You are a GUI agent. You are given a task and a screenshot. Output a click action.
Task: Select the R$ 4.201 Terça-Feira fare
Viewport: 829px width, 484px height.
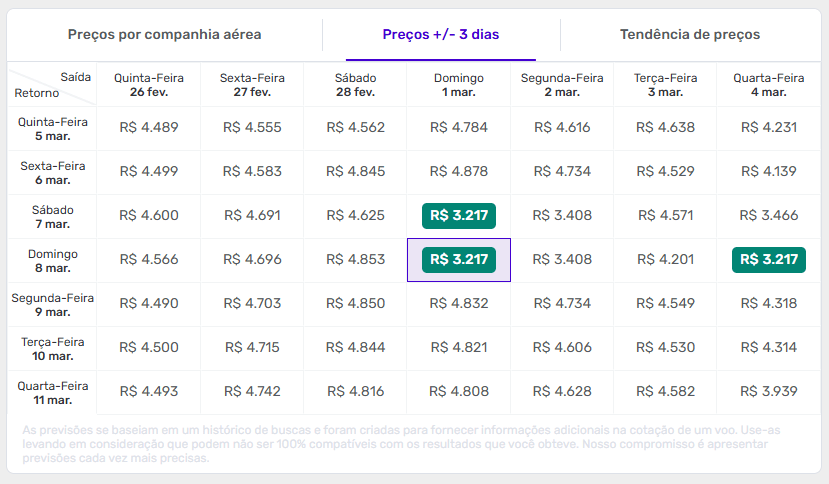coord(665,260)
